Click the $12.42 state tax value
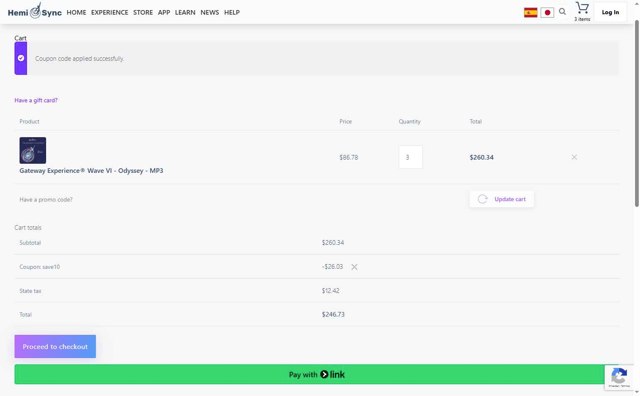This screenshot has width=640, height=396. tap(331, 291)
